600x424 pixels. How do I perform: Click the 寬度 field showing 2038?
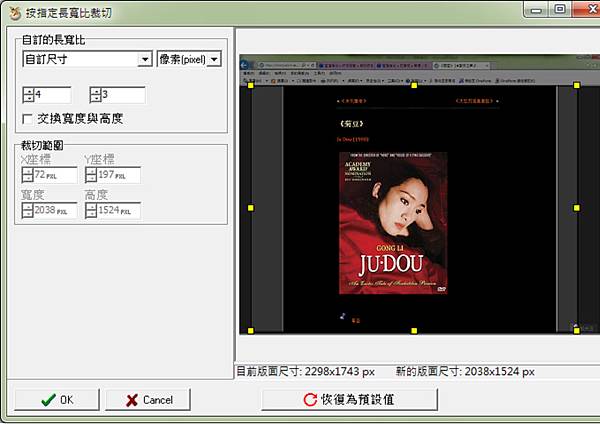point(55,210)
